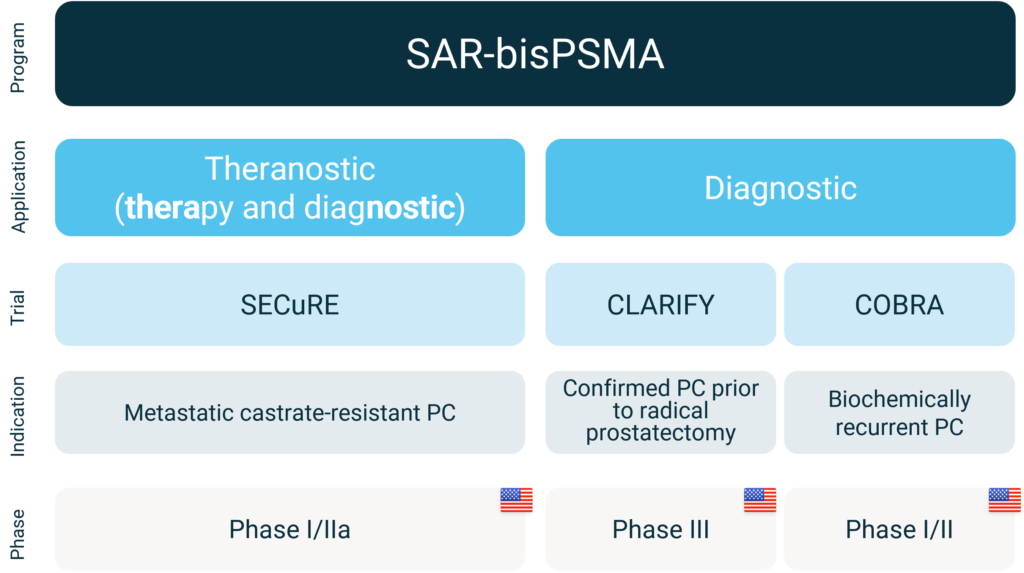Select the Phase I/II text
This screenshot has width=1024, height=573.
click(899, 529)
